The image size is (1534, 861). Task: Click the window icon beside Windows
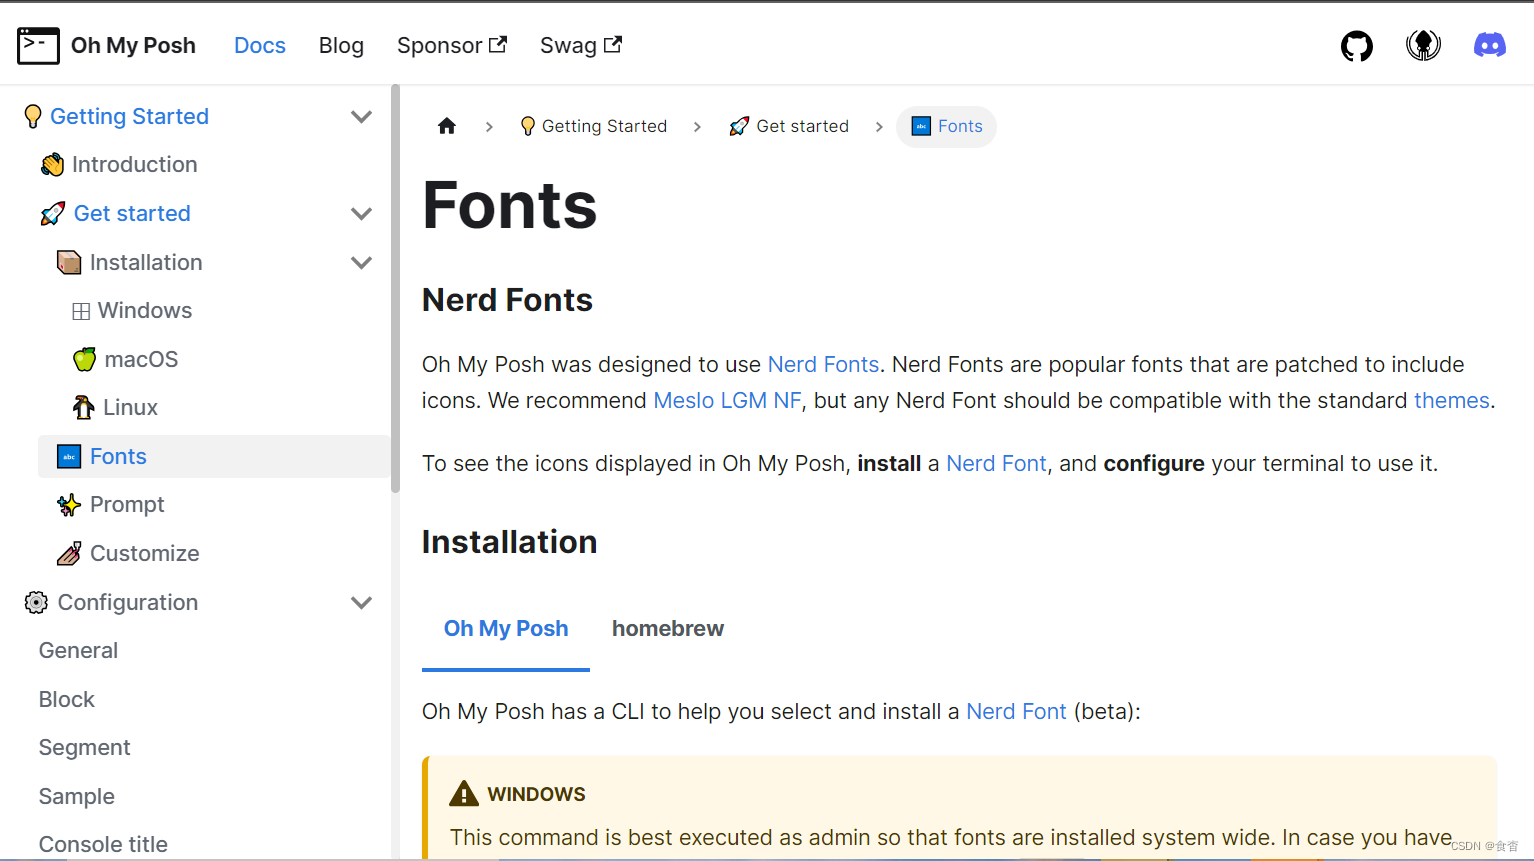(x=81, y=311)
